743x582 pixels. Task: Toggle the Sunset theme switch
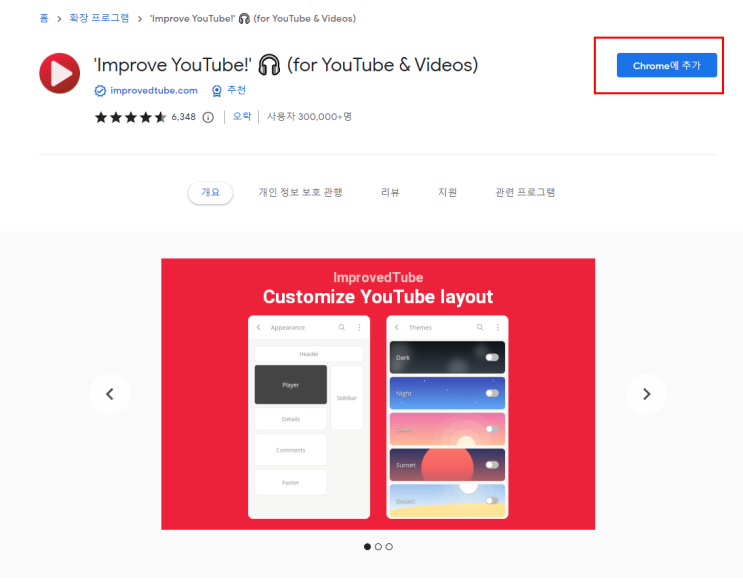click(x=492, y=465)
